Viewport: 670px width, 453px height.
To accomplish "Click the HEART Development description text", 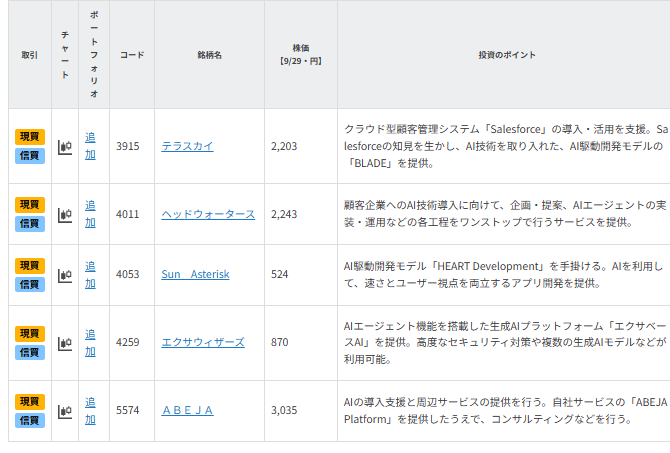I will tap(503, 274).
